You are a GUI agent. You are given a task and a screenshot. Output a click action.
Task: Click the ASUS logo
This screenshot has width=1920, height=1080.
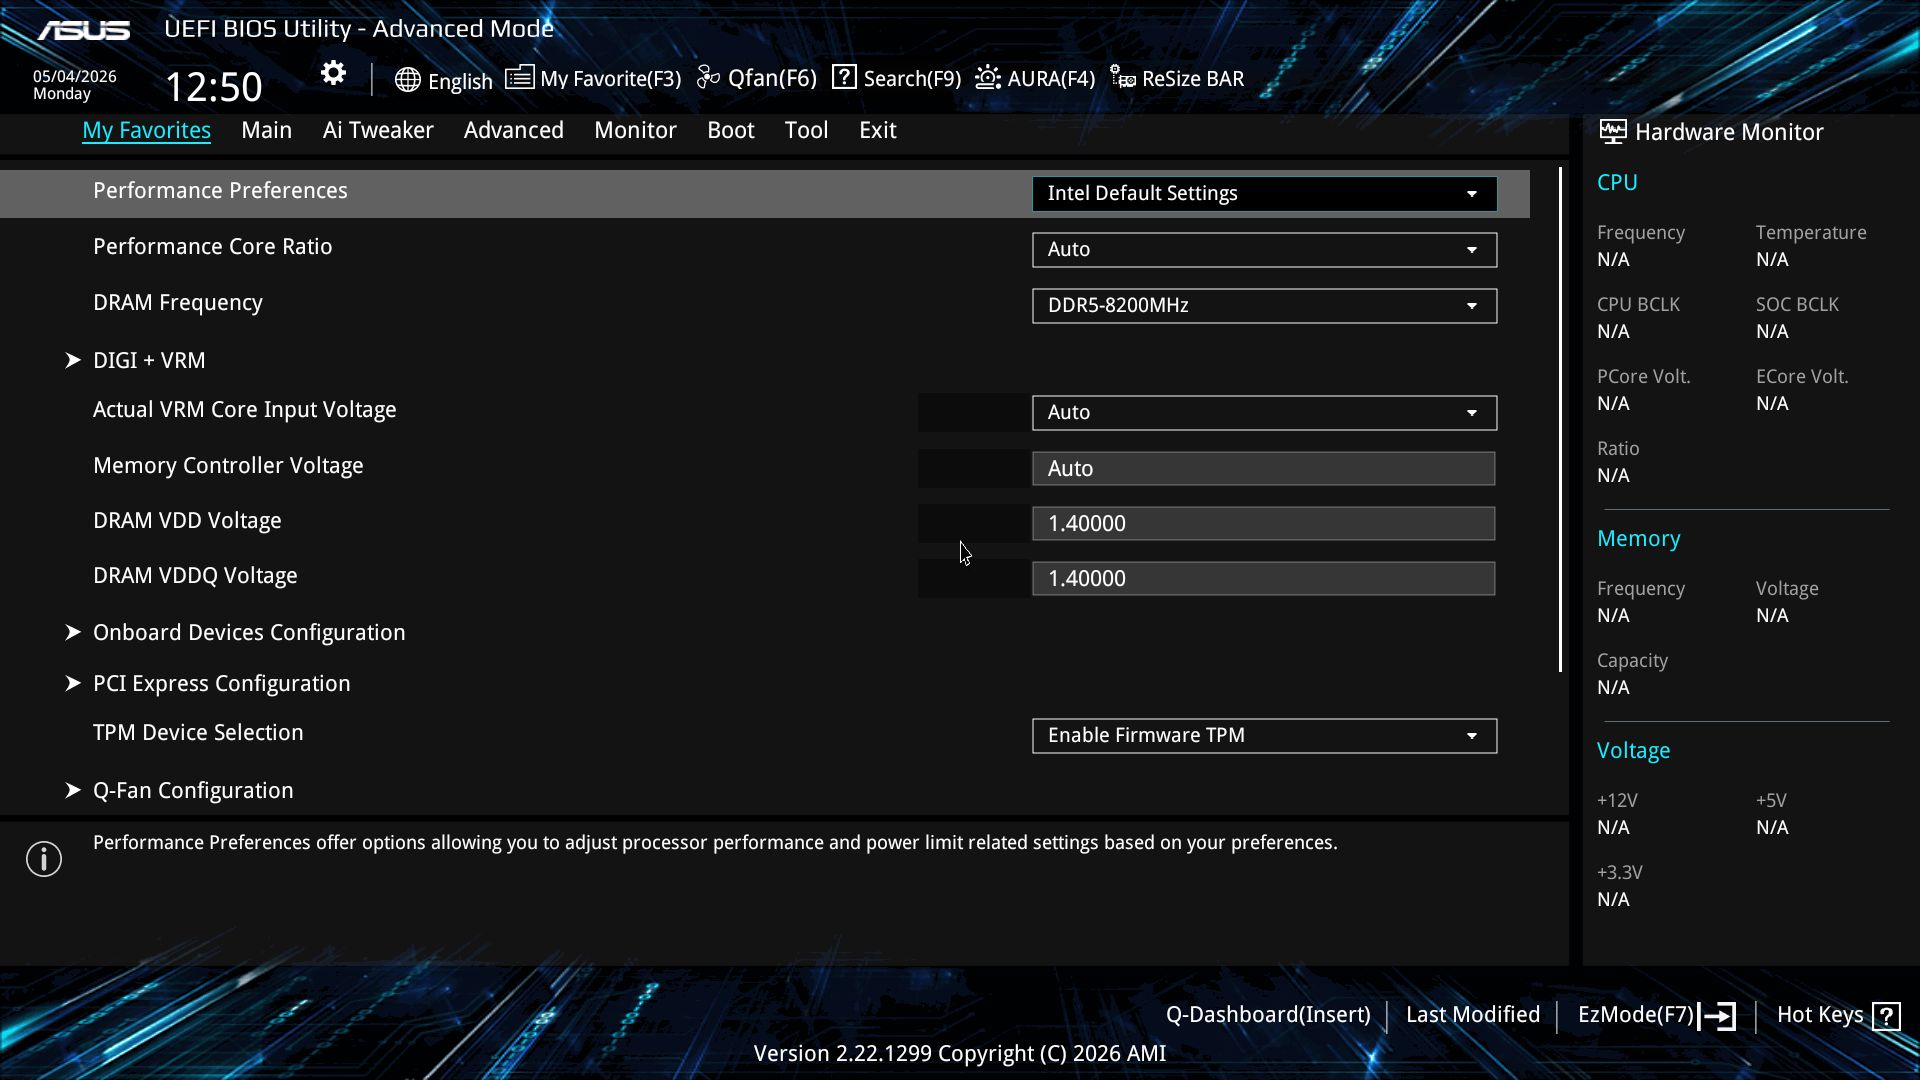click(84, 30)
